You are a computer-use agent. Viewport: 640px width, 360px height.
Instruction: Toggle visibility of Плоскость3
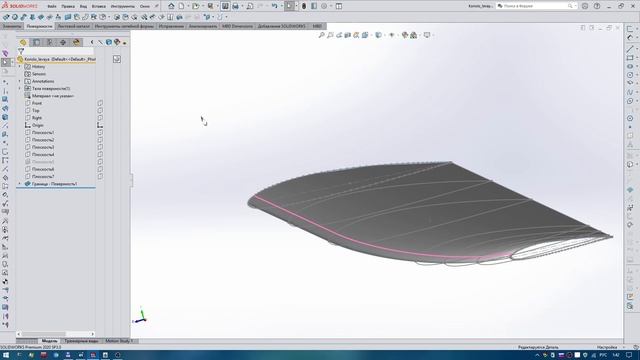(x=100, y=147)
